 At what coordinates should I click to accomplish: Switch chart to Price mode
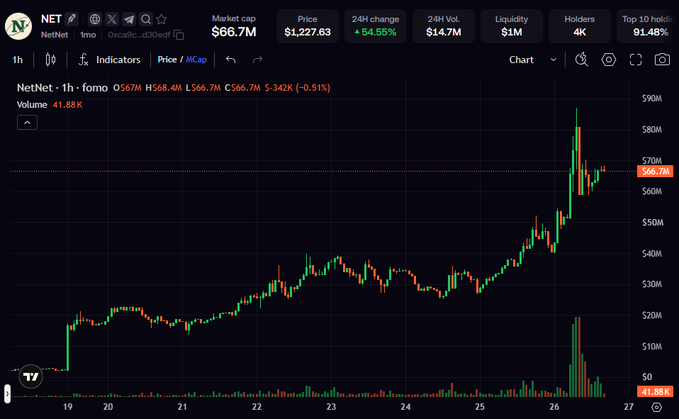click(167, 60)
